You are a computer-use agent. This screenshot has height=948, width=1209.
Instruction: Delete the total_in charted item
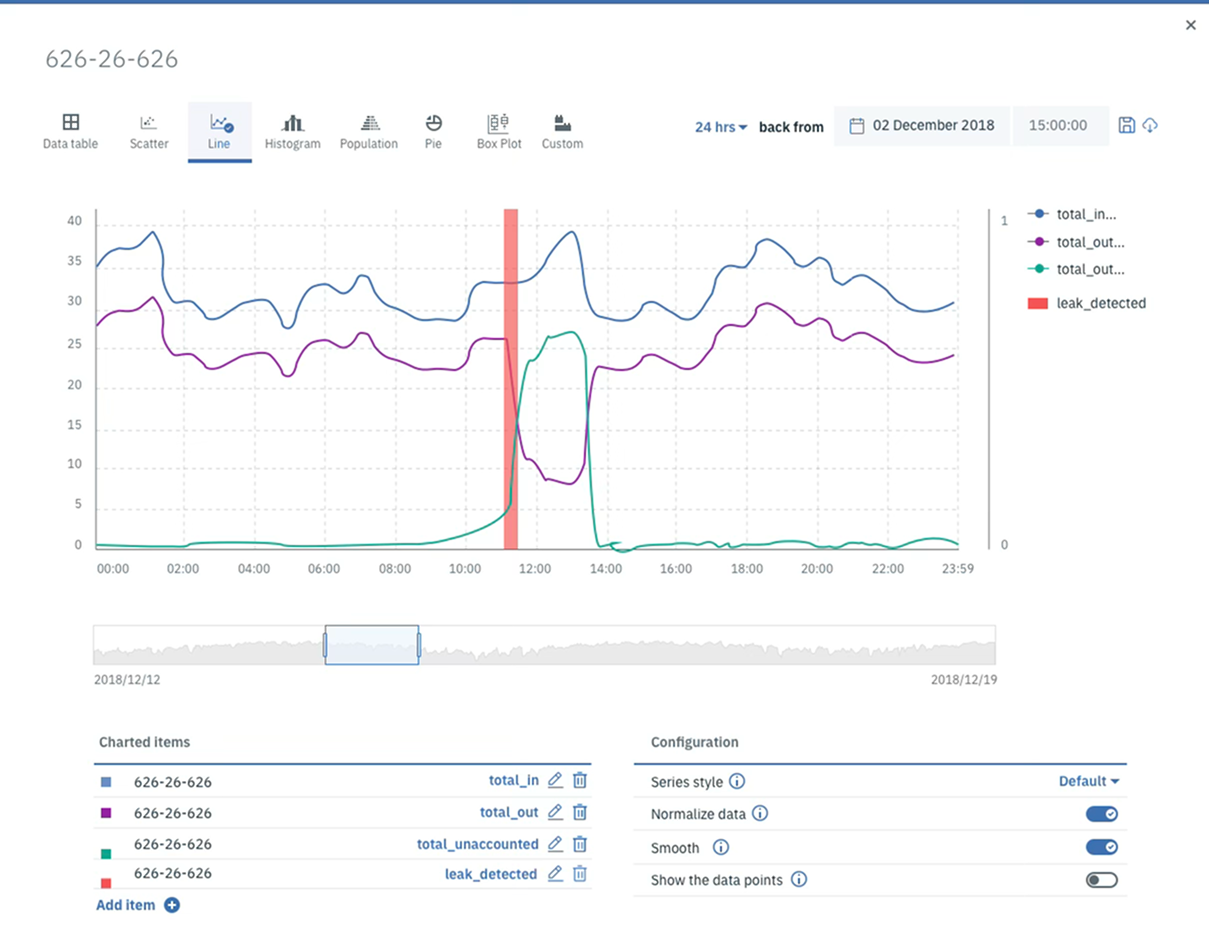(x=580, y=781)
